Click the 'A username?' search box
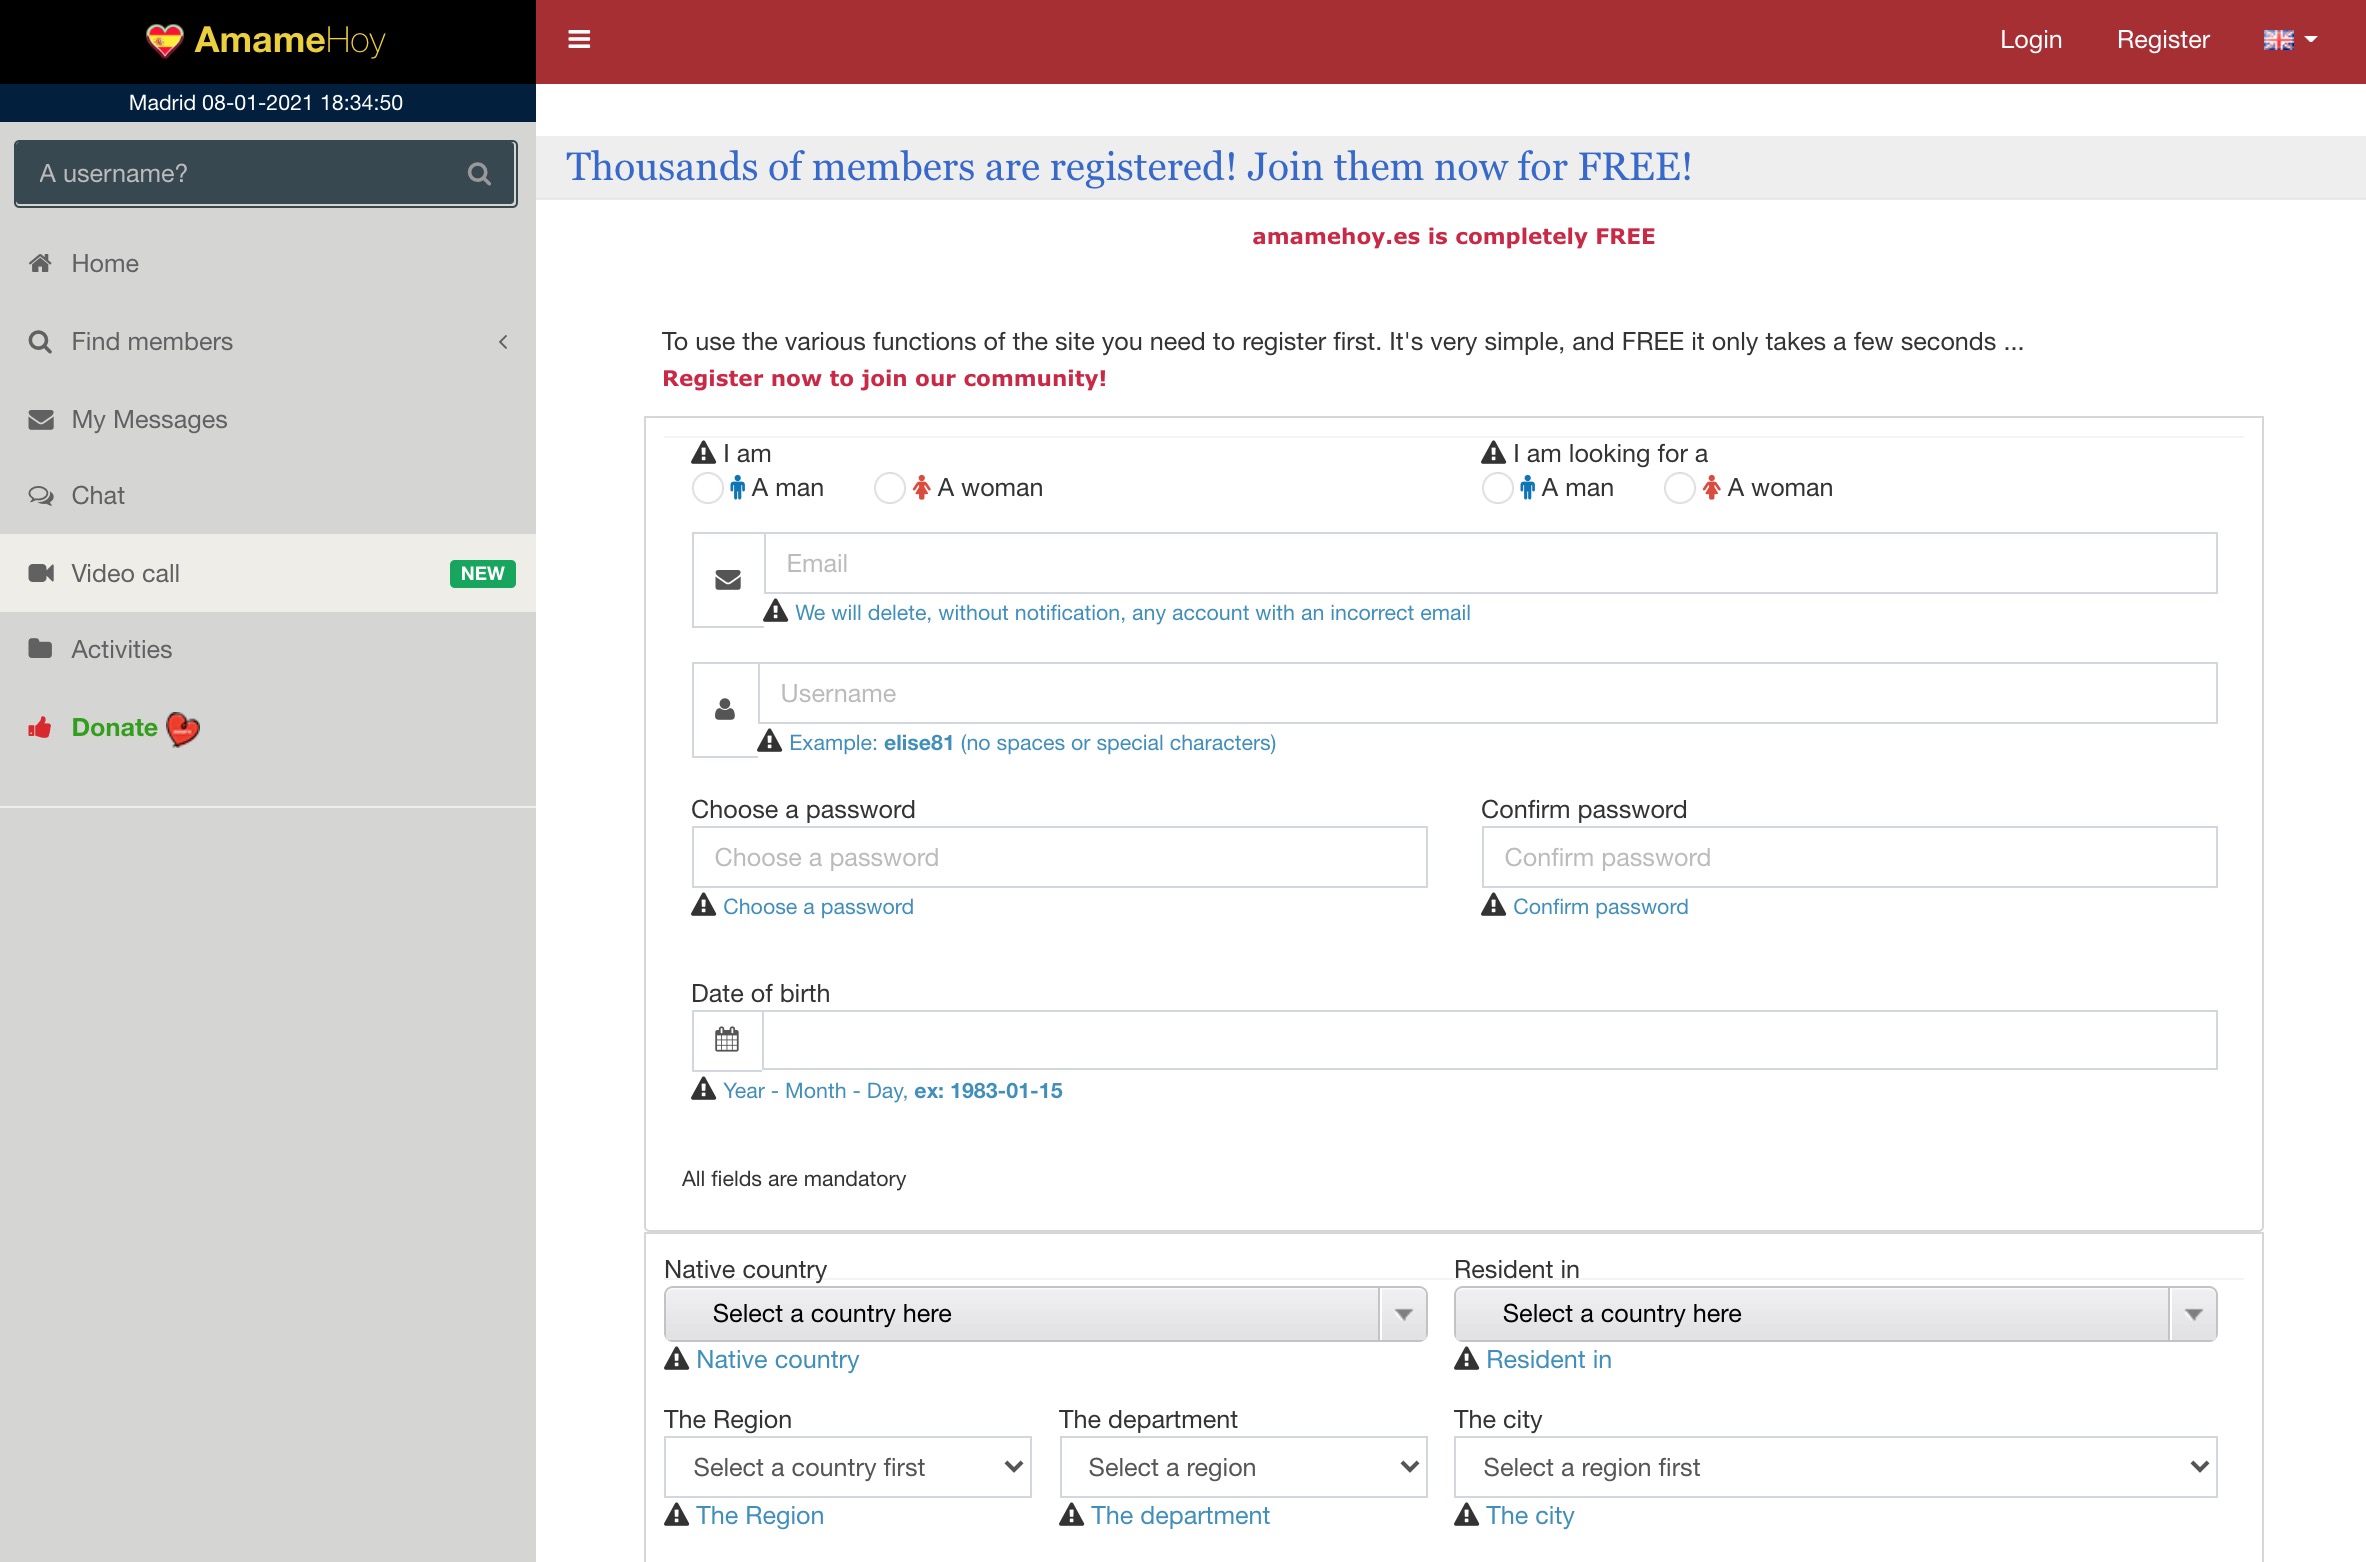Image resolution: width=2366 pixels, height=1562 pixels. click(x=265, y=174)
